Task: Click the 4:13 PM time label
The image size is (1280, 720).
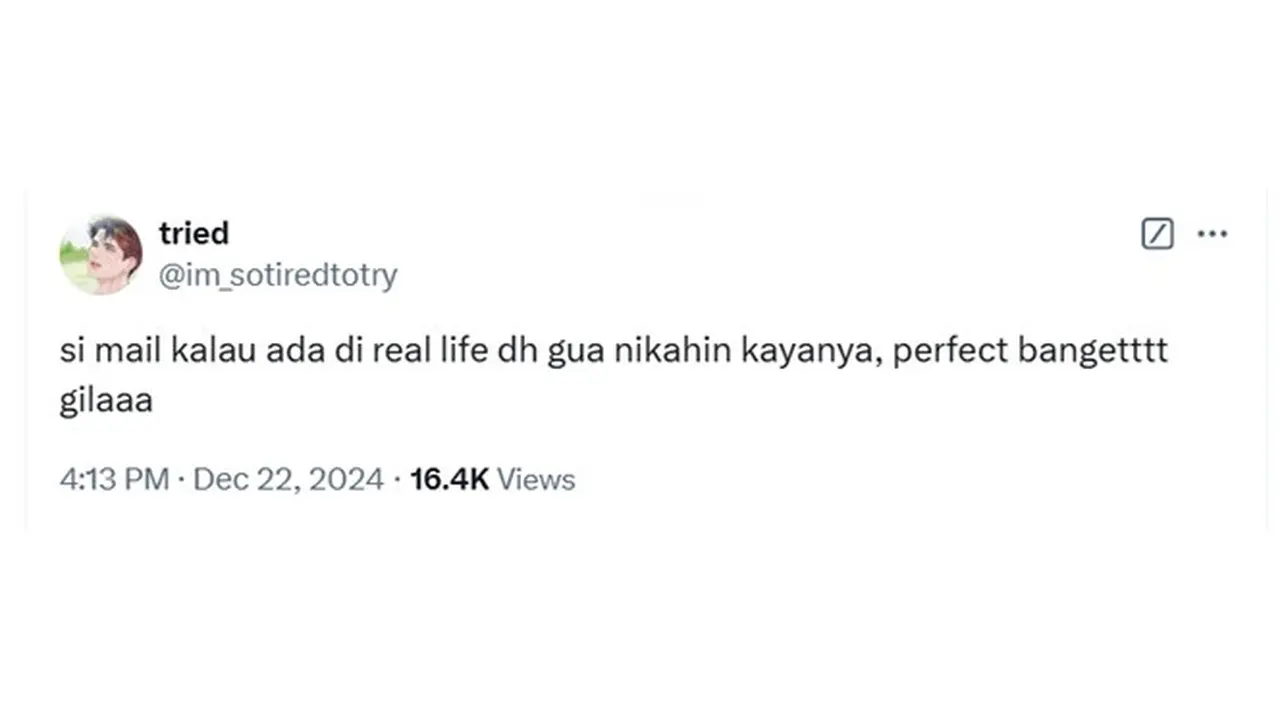Action: pos(114,479)
